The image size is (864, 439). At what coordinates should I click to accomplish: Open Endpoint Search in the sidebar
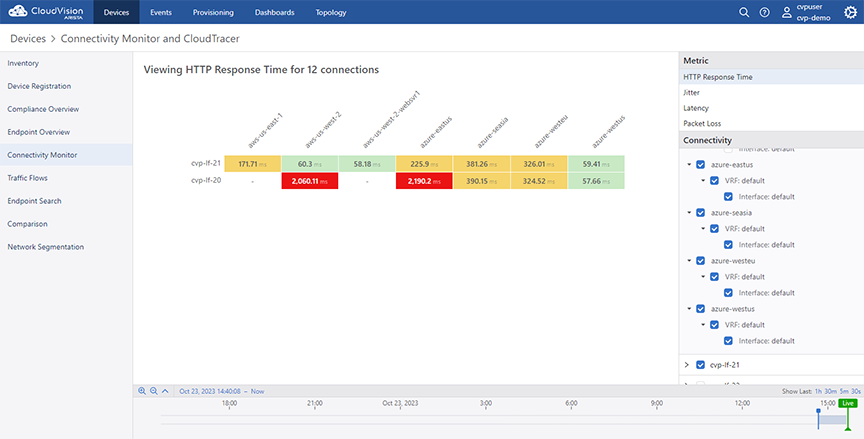(66, 201)
